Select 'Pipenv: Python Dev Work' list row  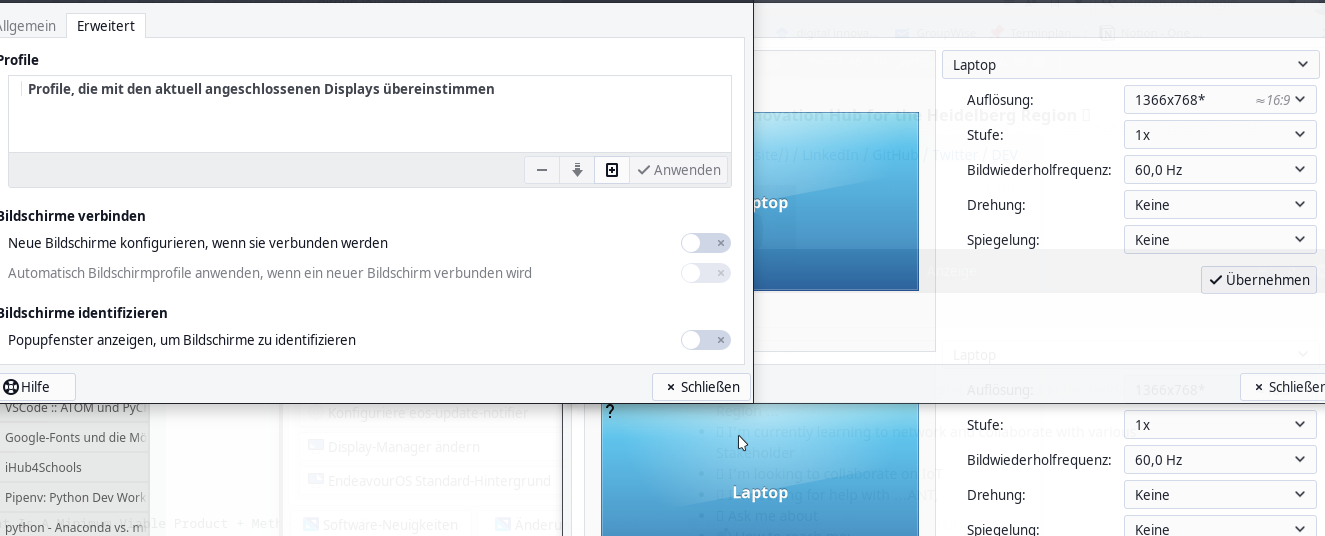(75, 497)
